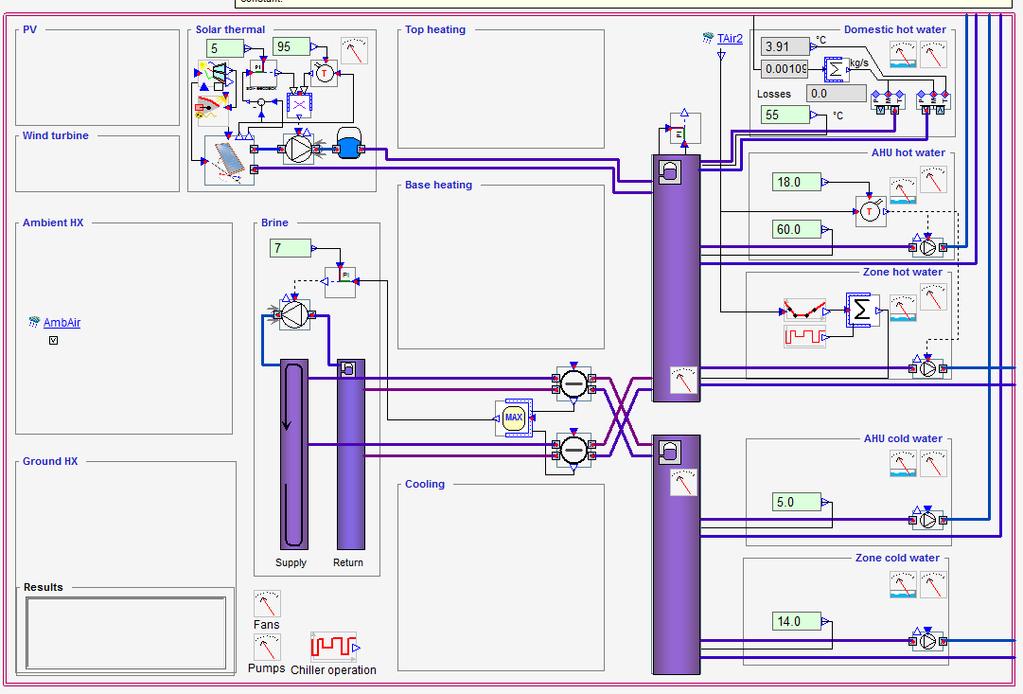
Task: Click the Wind turbine label
Action: 55,136
